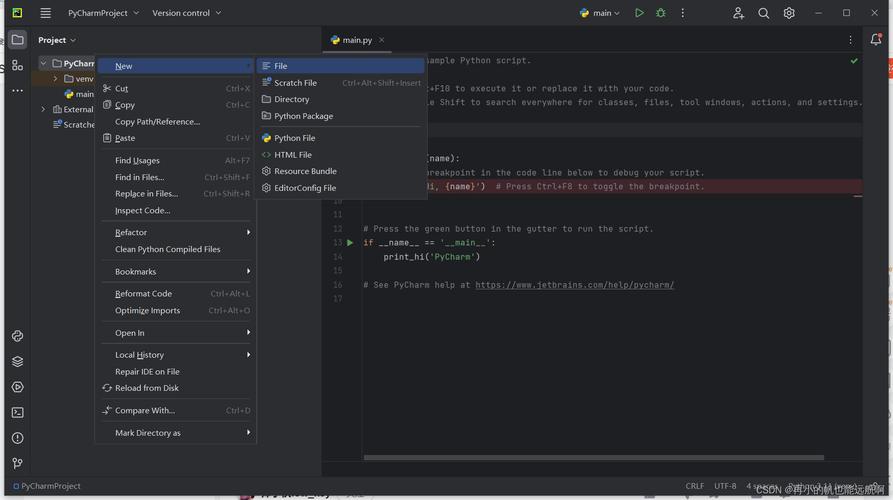Choose Python Package in New submenu
The height and width of the screenshot is (500, 893).
(x=341, y=116)
